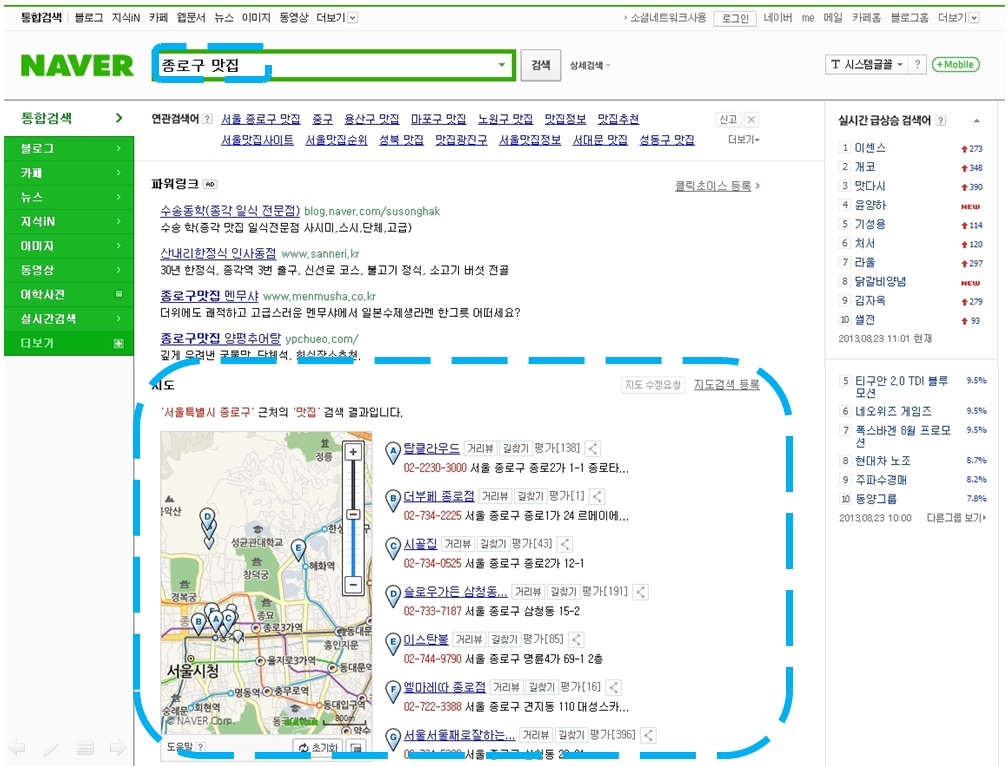Expand the search box suggestion arrow
Viewport: 1008px width, 766px height.
tap(501, 64)
